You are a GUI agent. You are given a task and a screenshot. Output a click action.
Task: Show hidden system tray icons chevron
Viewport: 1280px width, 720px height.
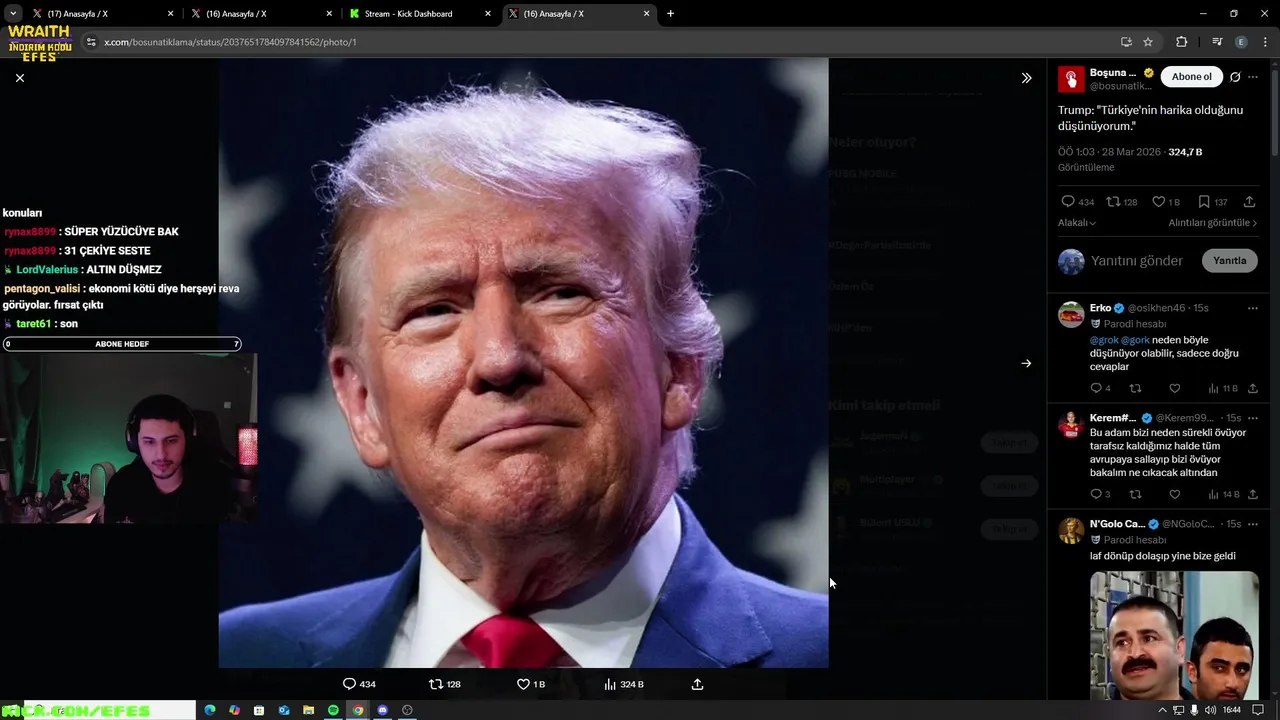click(1162, 710)
